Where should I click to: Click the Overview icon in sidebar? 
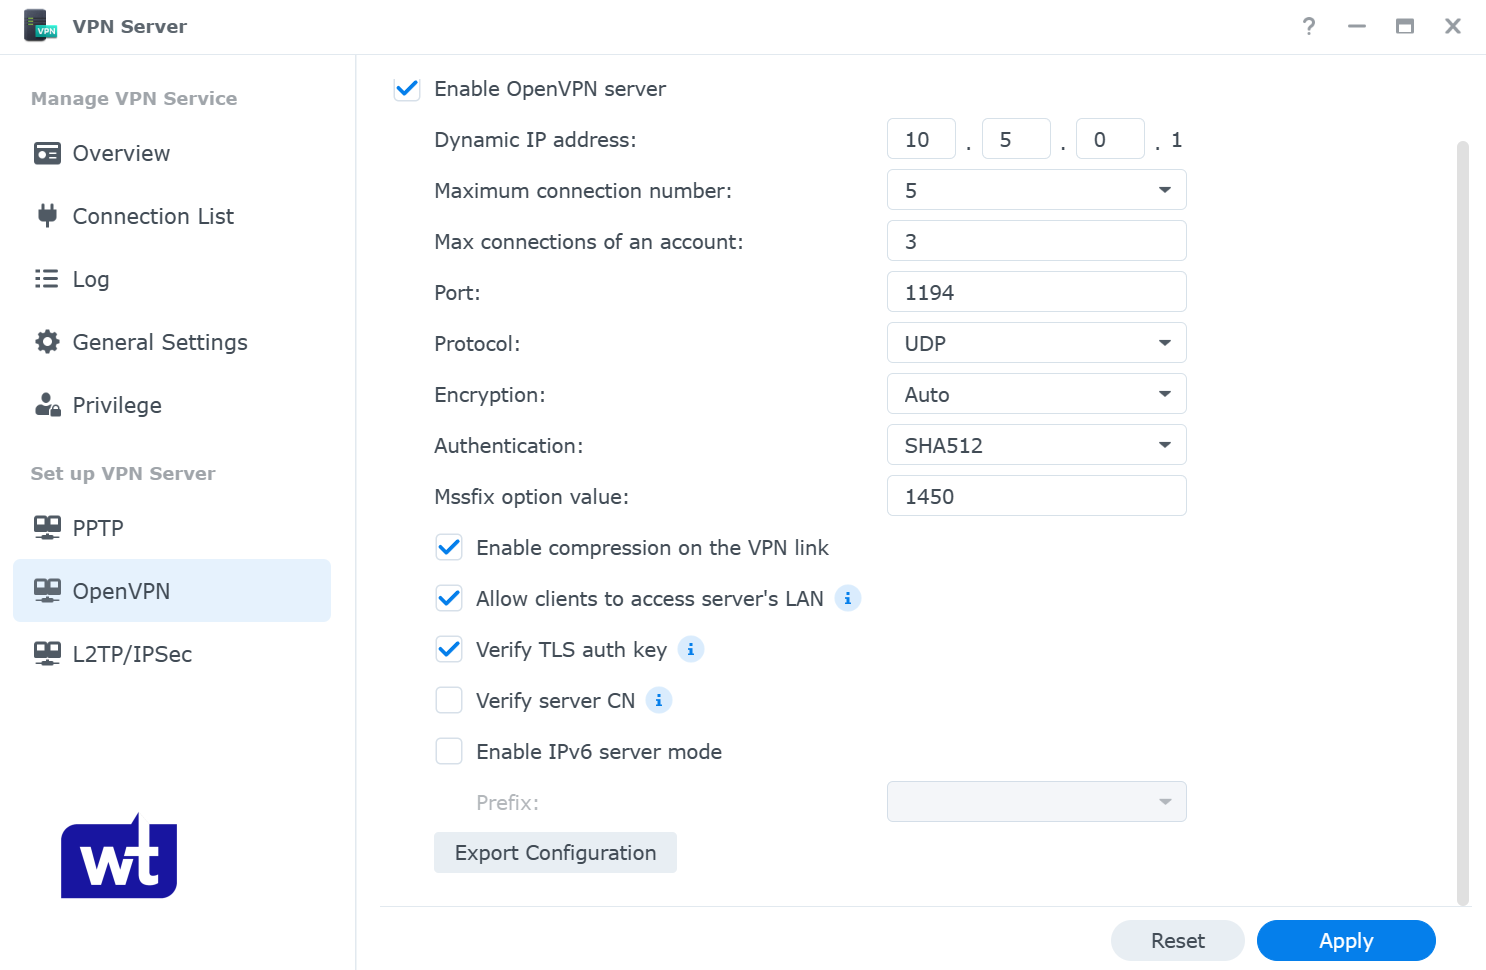tap(47, 153)
